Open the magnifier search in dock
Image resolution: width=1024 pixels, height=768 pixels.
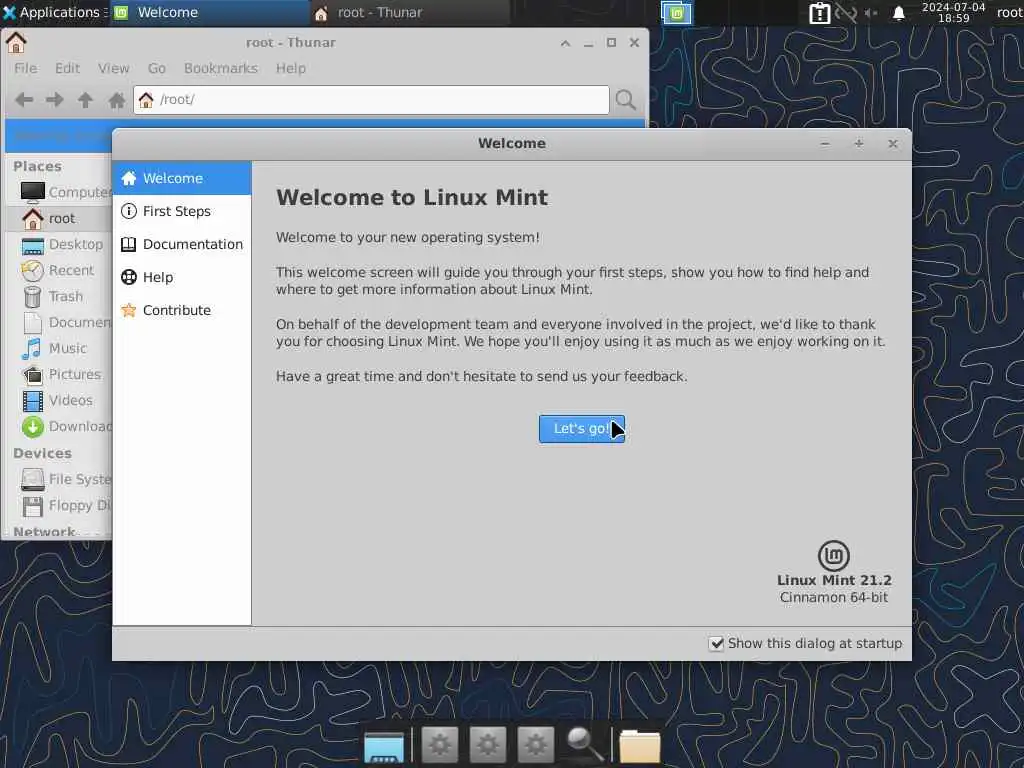click(584, 744)
